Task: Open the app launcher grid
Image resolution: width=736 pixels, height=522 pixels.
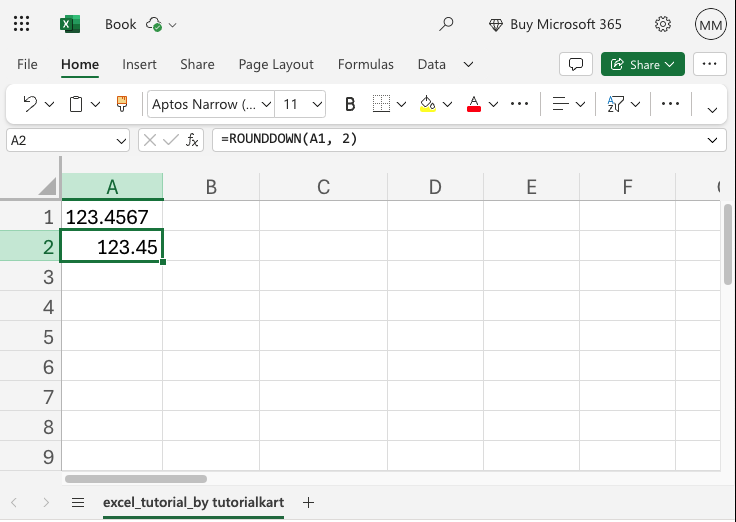Action: click(21, 23)
